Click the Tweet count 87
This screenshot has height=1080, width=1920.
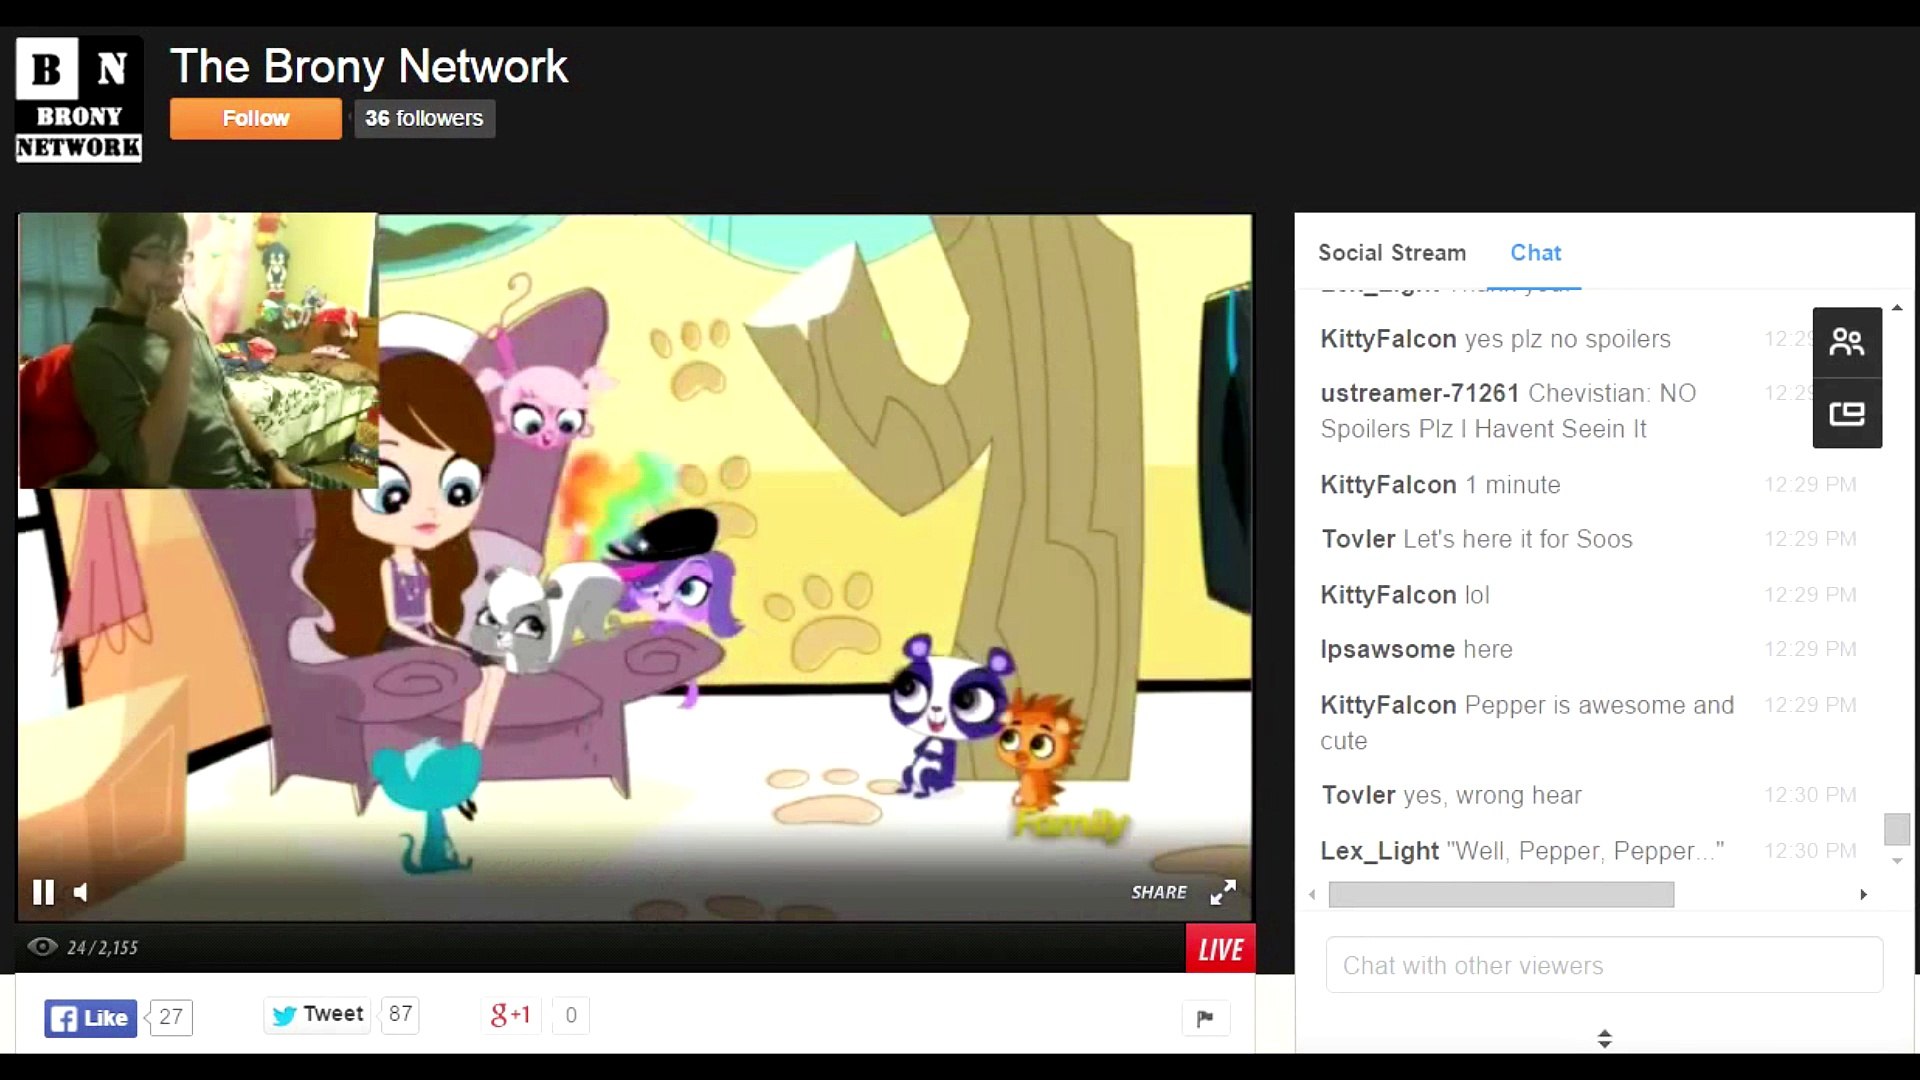(x=400, y=1014)
